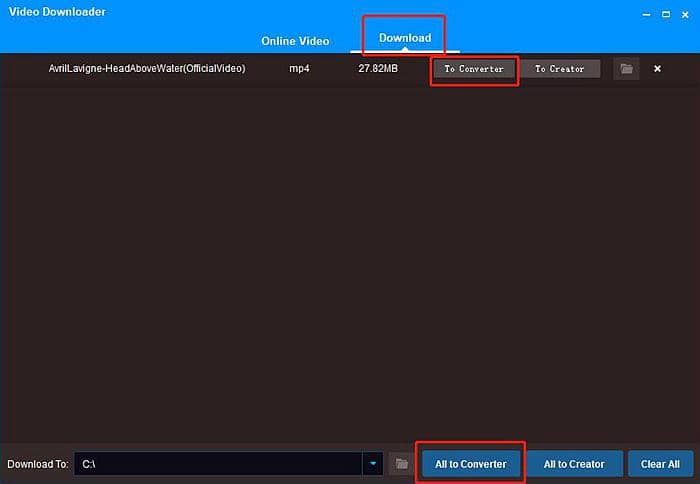Click inside the Download To path field
Viewport: 700px width, 484px height.
pyautogui.click(x=218, y=464)
